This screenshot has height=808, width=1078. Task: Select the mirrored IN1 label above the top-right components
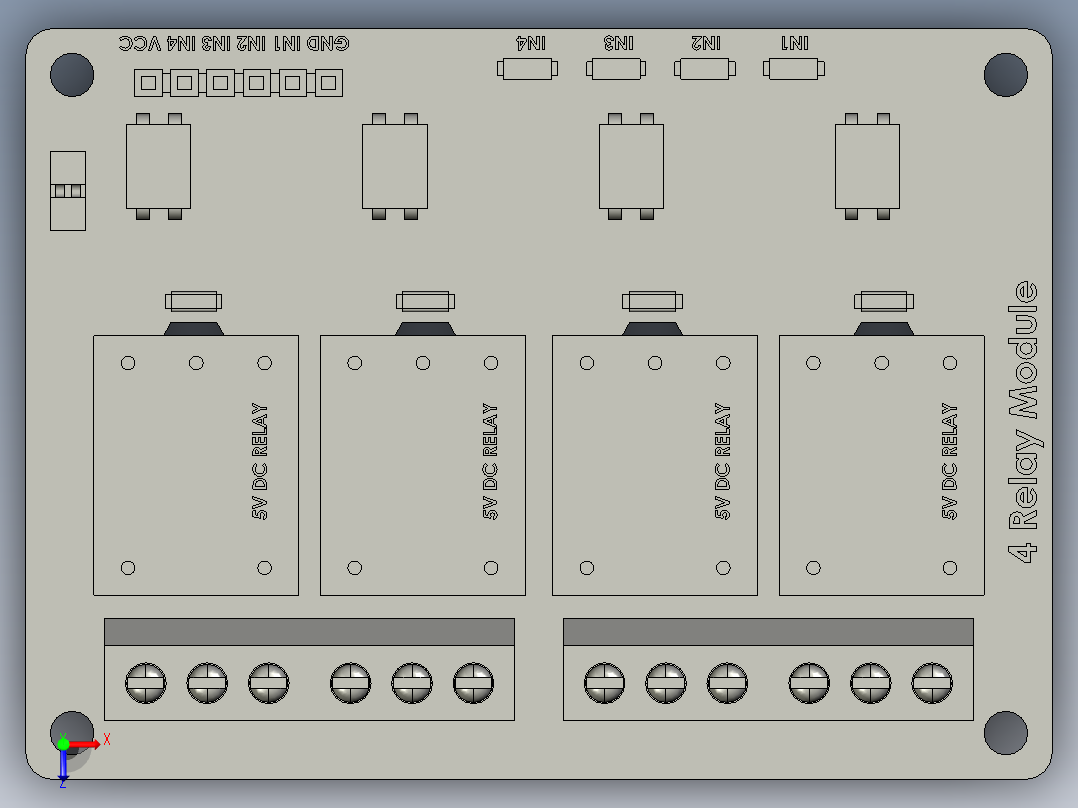pos(795,43)
